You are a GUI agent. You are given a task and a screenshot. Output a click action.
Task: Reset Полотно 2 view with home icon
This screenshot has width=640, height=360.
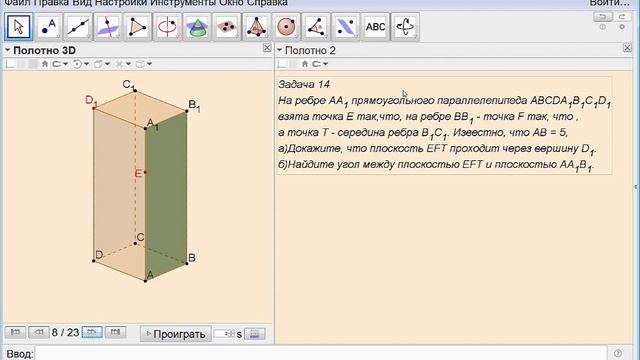pyautogui.click(x=305, y=64)
